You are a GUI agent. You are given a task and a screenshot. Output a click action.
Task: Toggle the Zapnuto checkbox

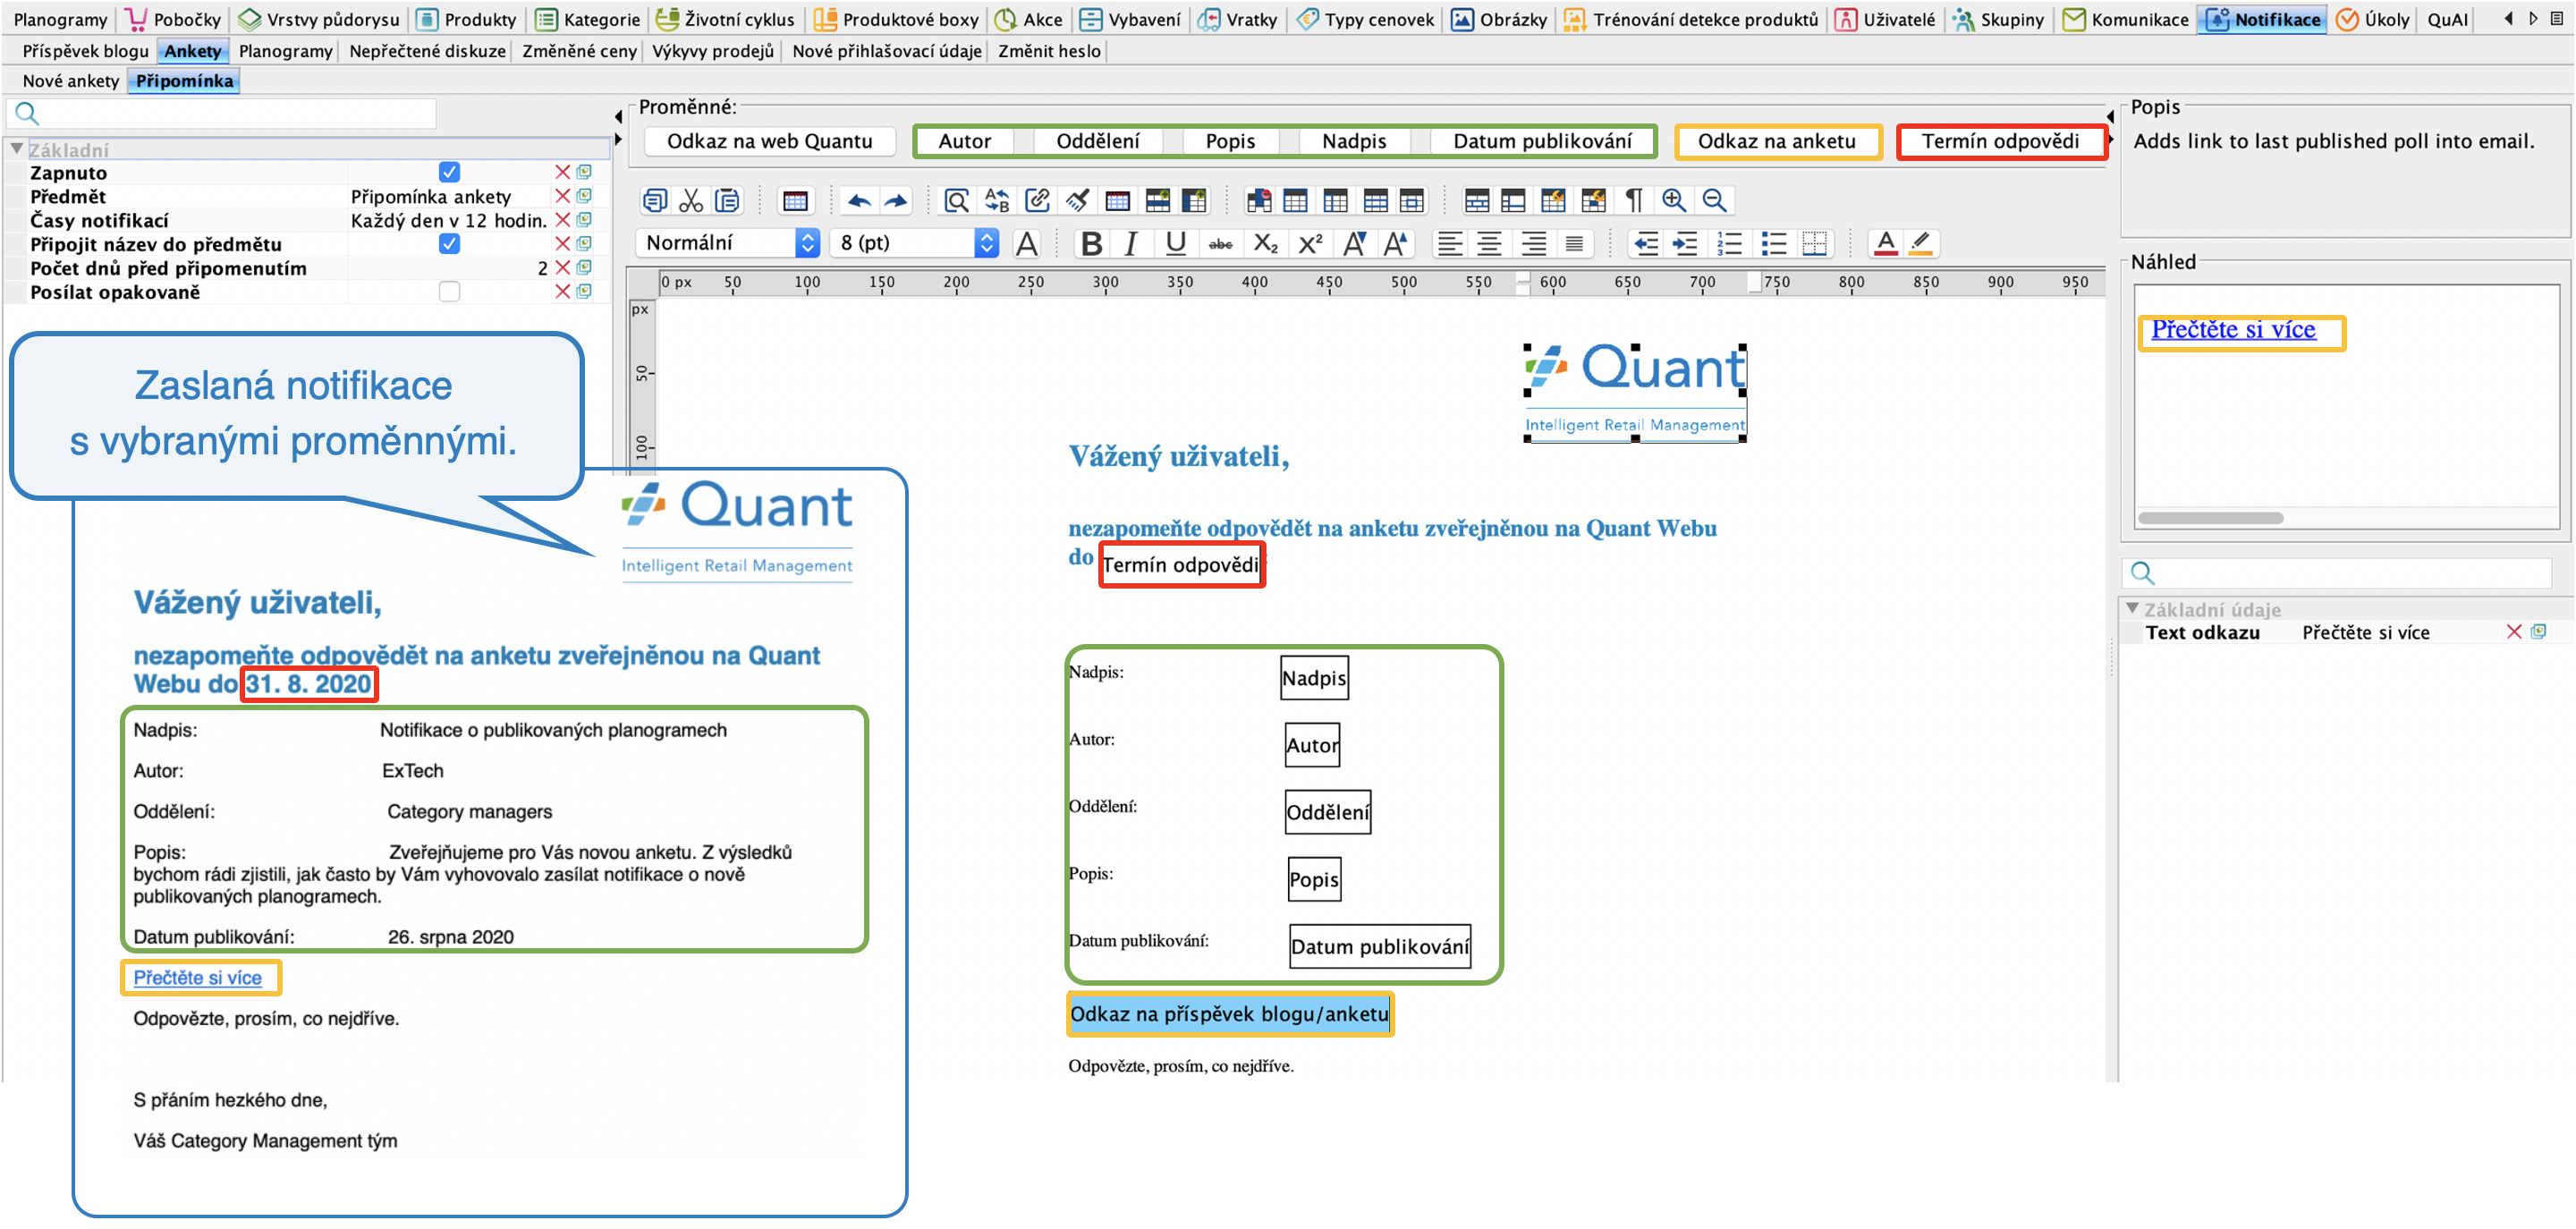pyautogui.click(x=449, y=172)
